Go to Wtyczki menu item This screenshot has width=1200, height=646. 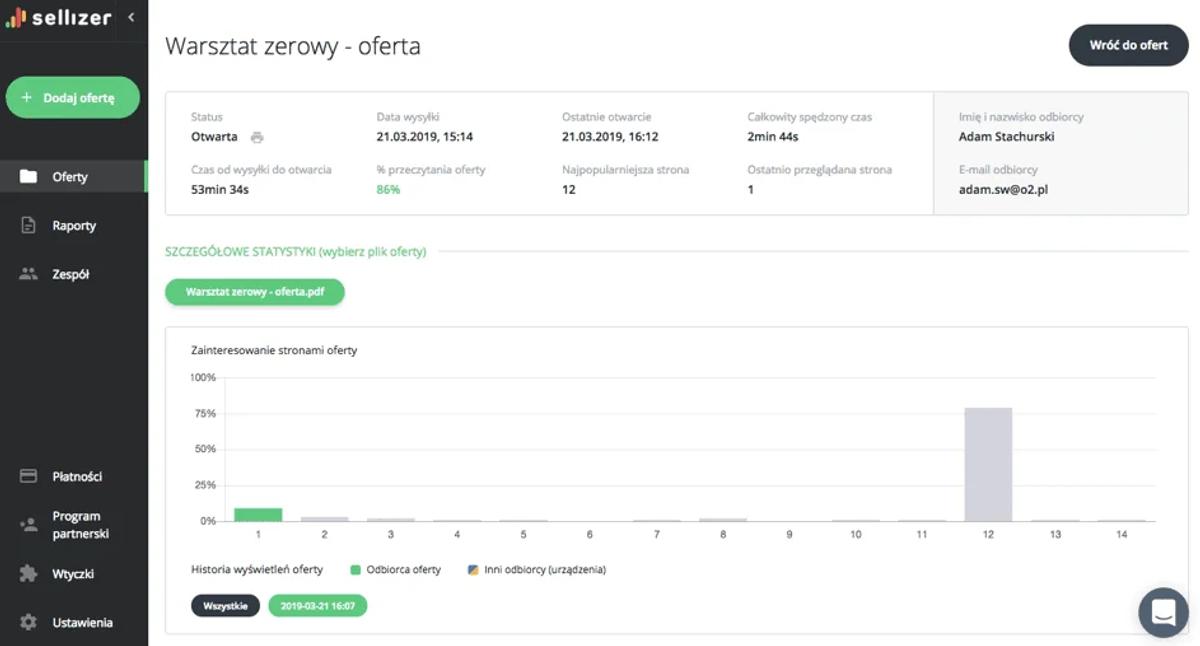(73, 574)
